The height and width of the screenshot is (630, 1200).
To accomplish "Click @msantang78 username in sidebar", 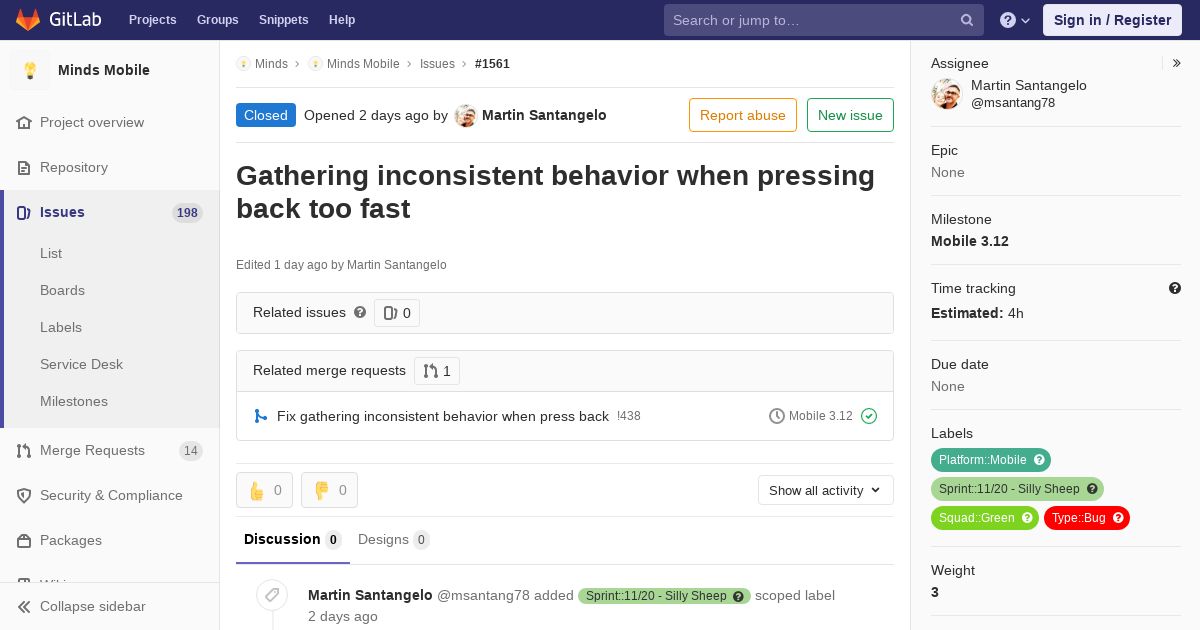I will pyautogui.click(x=1013, y=103).
